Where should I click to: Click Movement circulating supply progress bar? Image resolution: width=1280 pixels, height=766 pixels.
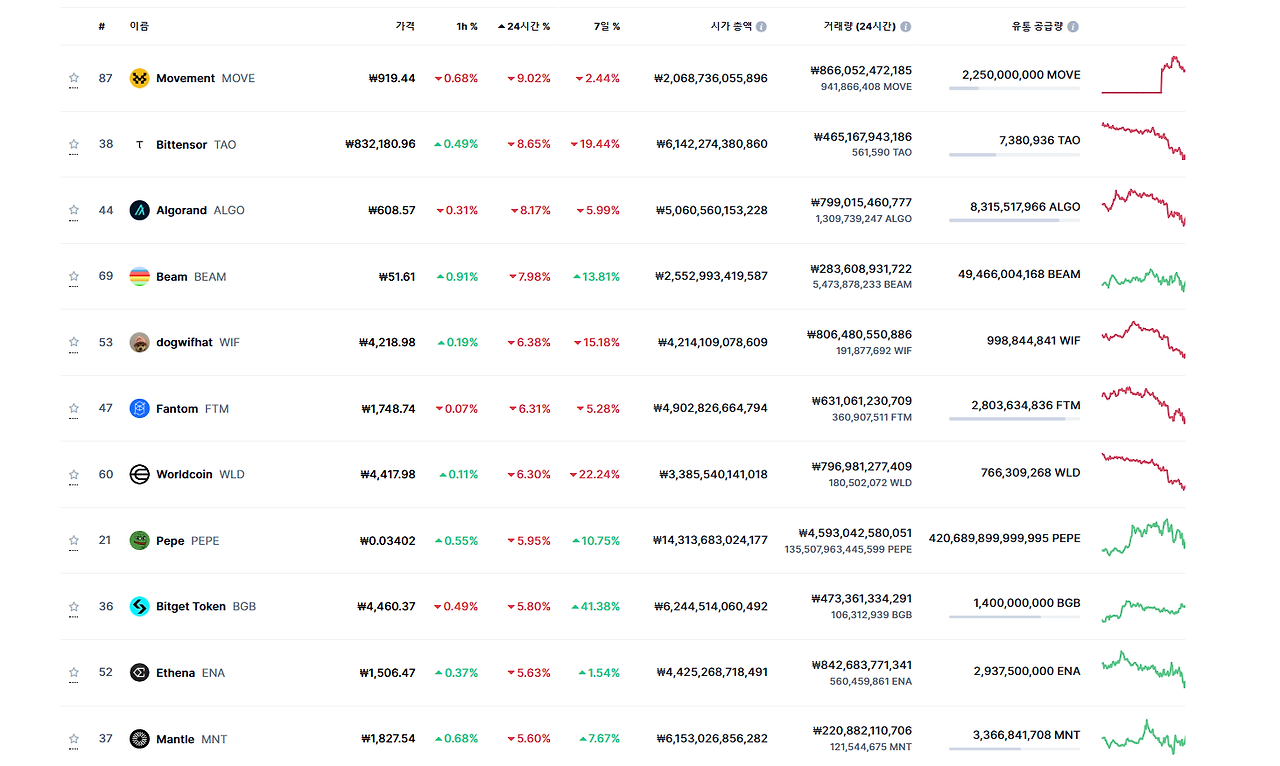[1014, 89]
